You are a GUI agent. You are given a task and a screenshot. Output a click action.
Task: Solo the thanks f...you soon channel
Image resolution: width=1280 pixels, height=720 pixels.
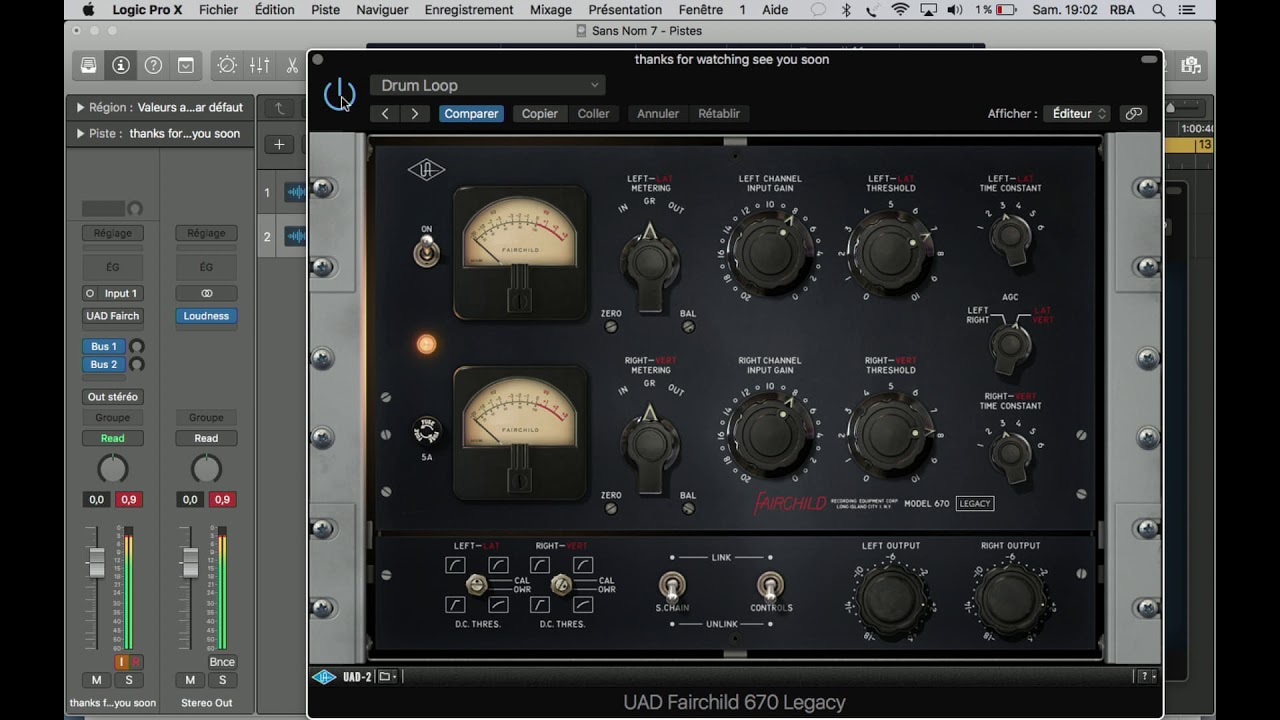[128, 680]
